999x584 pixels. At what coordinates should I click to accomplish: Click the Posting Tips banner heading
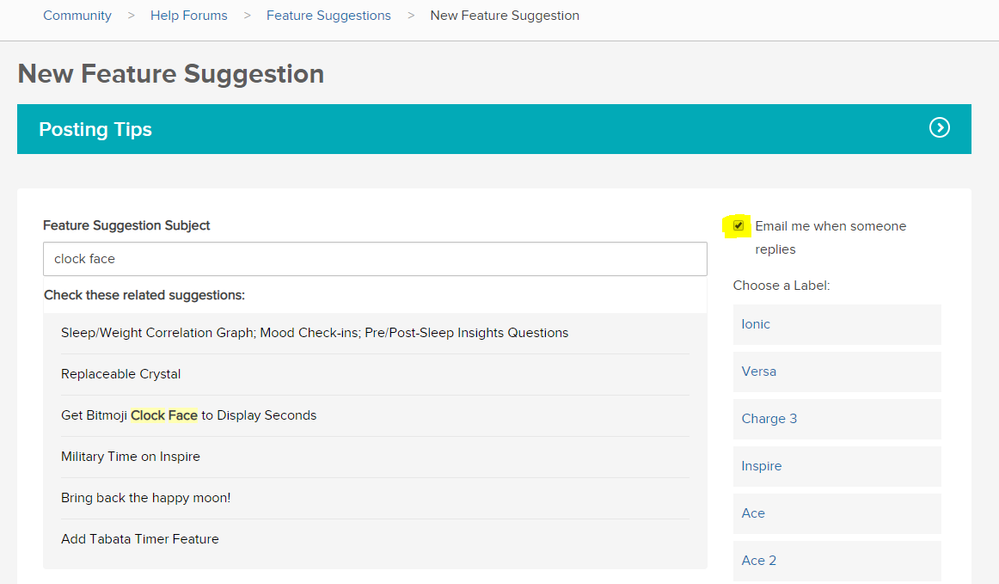tap(96, 130)
